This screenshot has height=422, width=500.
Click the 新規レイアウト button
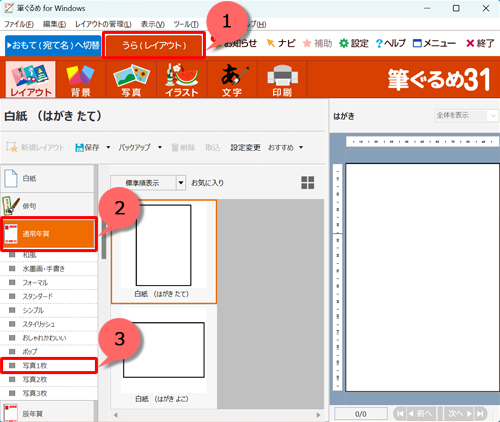tap(35, 147)
